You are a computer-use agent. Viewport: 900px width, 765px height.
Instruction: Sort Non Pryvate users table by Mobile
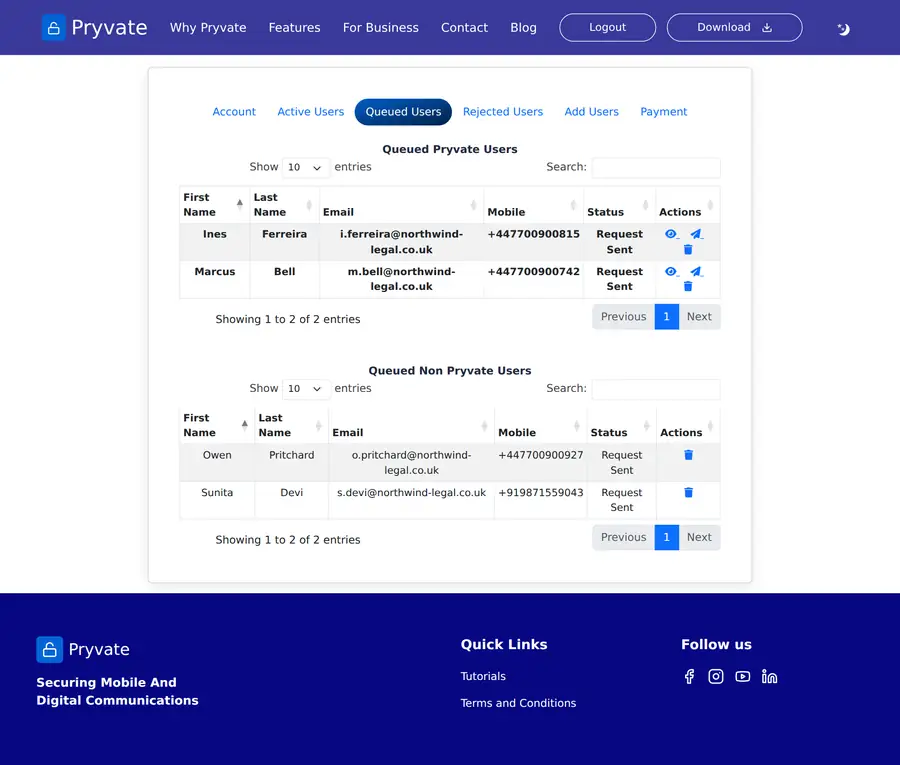(540, 425)
